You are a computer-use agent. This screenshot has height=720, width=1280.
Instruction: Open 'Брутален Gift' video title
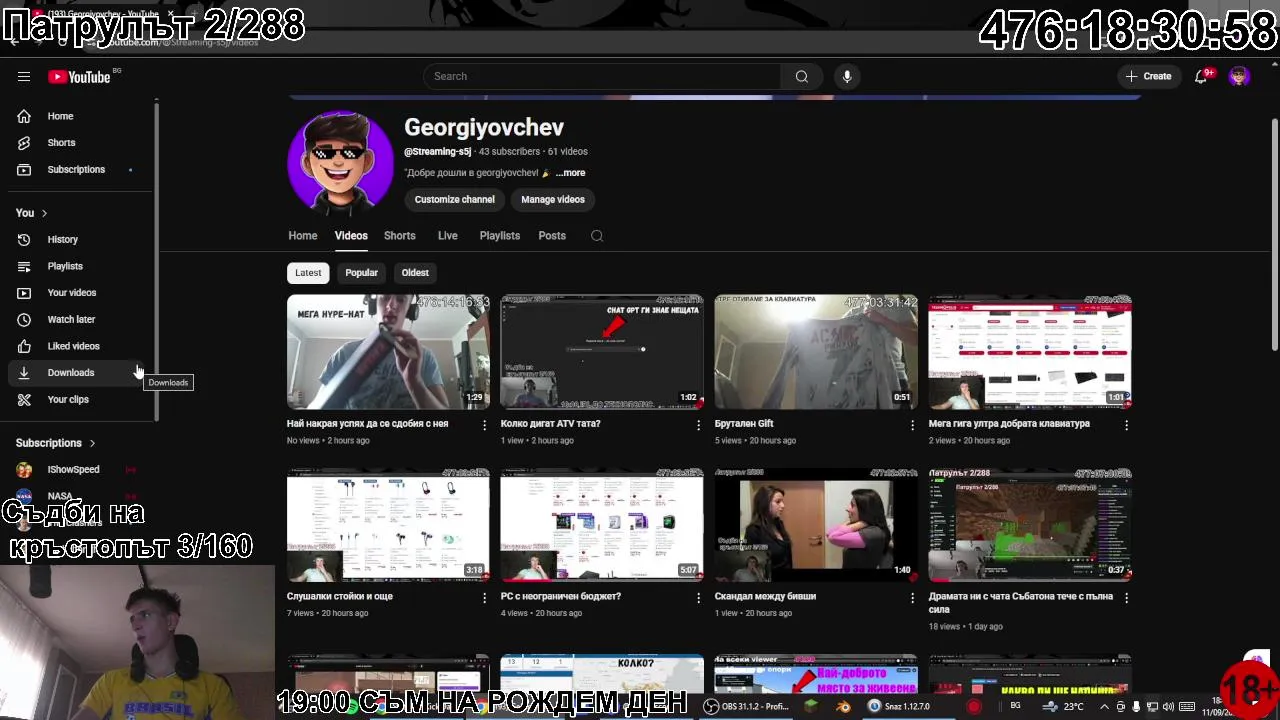coord(744,424)
